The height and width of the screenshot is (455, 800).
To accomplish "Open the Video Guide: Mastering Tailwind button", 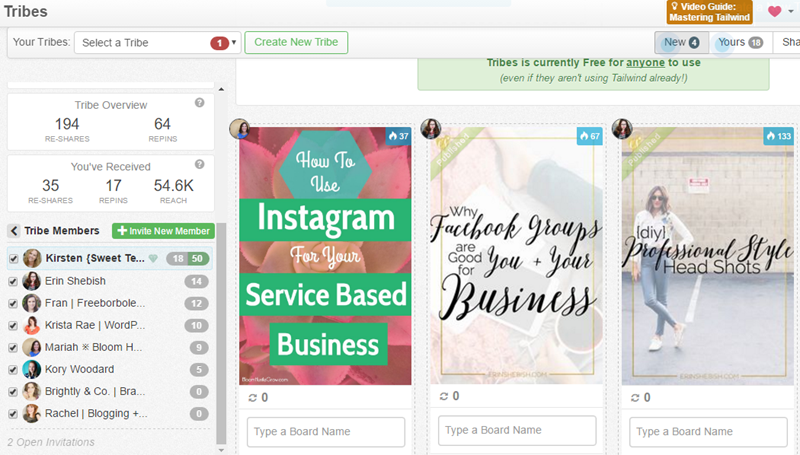I will (x=709, y=12).
